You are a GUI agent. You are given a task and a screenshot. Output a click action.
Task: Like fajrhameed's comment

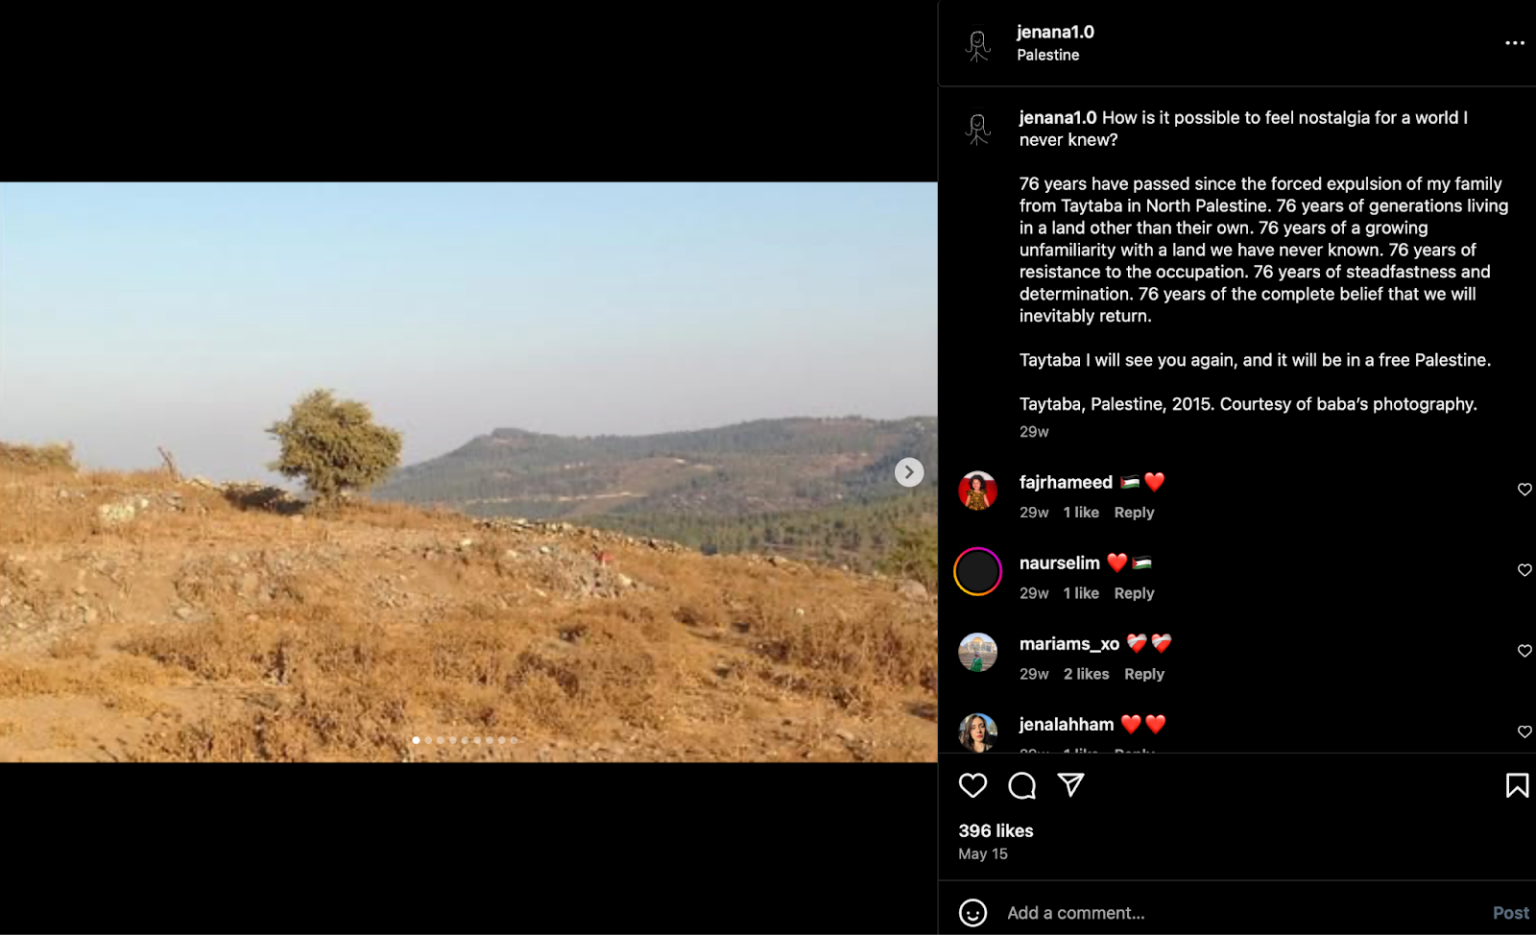click(1524, 489)
